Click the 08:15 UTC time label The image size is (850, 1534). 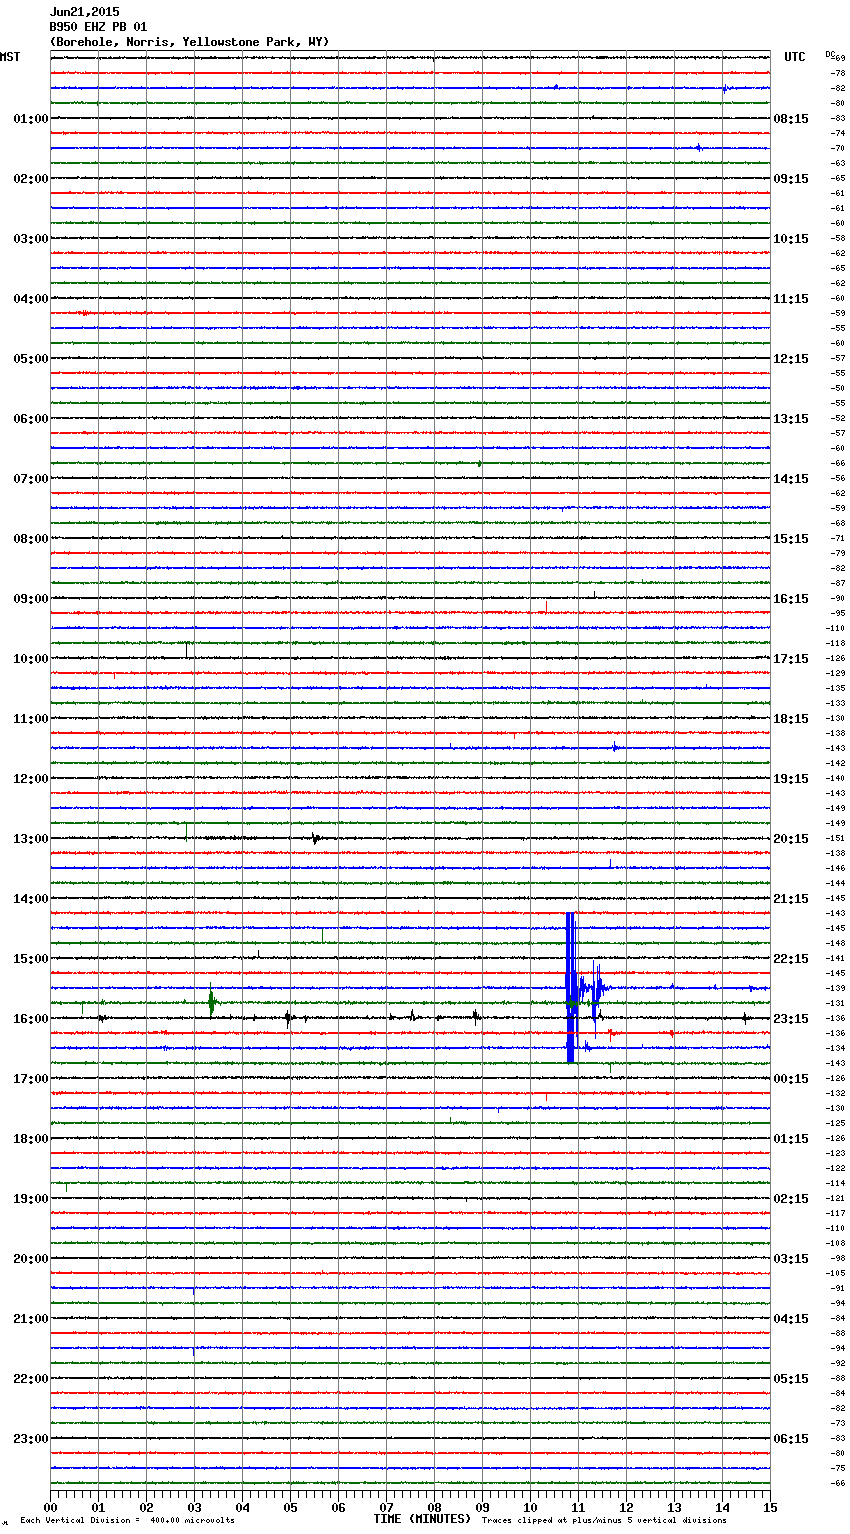(x=791, y=119)
